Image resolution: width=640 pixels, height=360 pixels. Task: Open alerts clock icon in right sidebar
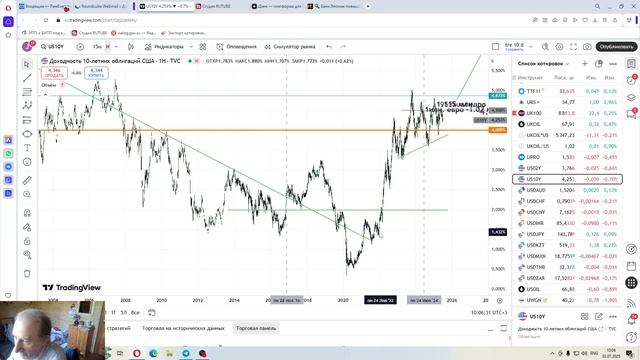click(x=631, y=80)
